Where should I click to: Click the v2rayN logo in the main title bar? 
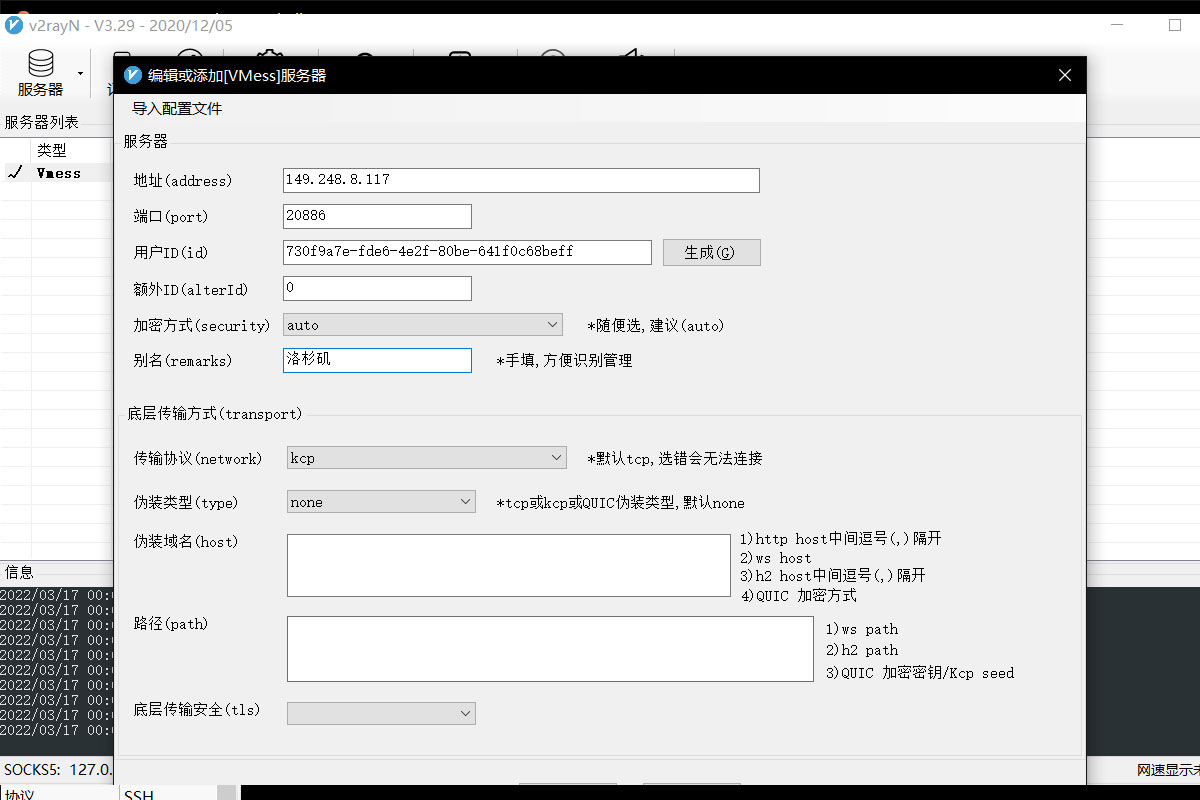point(14,25)
